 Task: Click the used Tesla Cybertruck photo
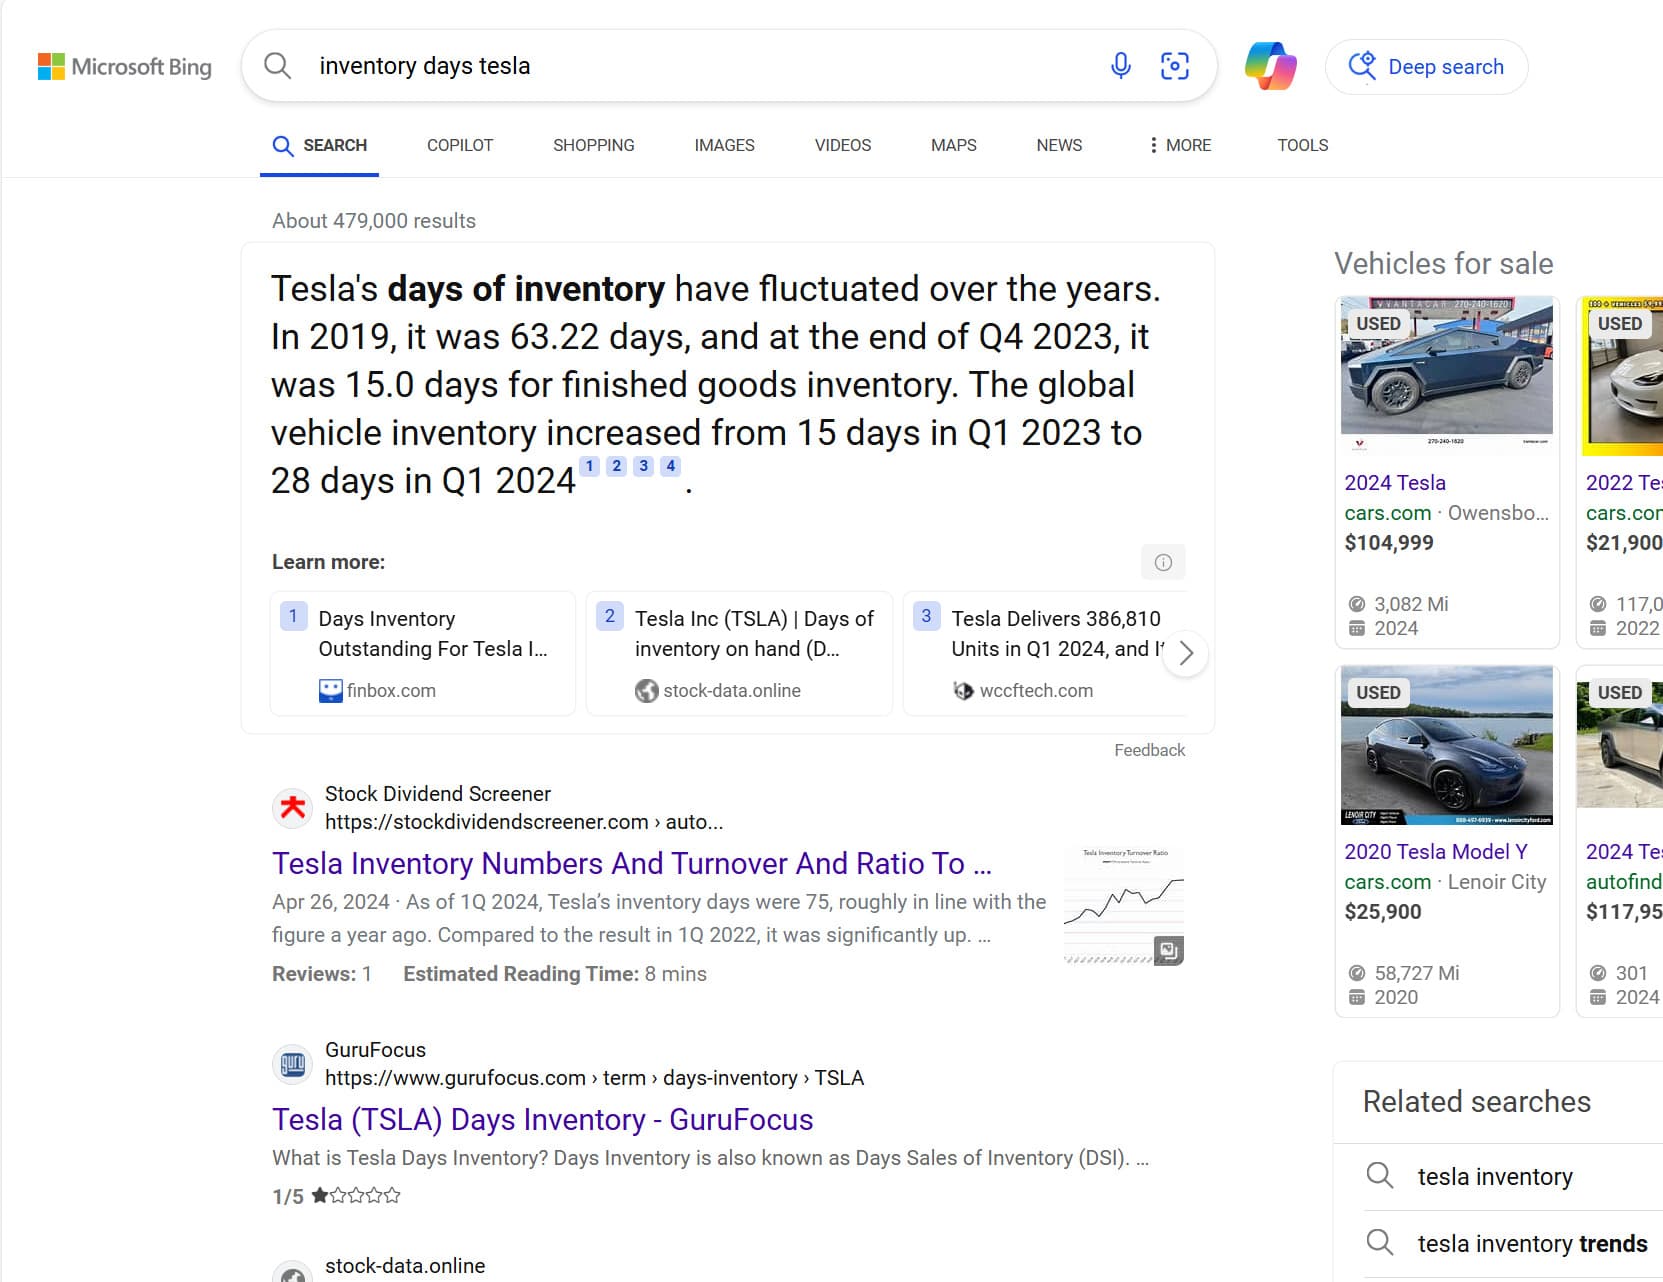1447,376
